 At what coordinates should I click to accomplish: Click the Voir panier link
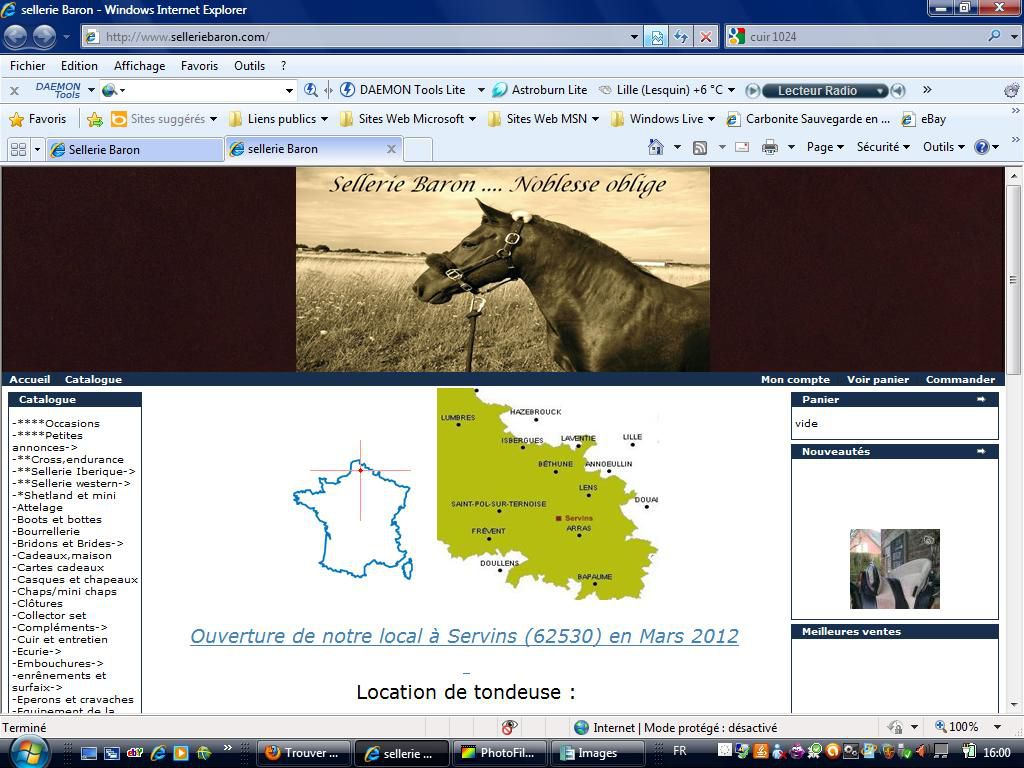point(877,379)
